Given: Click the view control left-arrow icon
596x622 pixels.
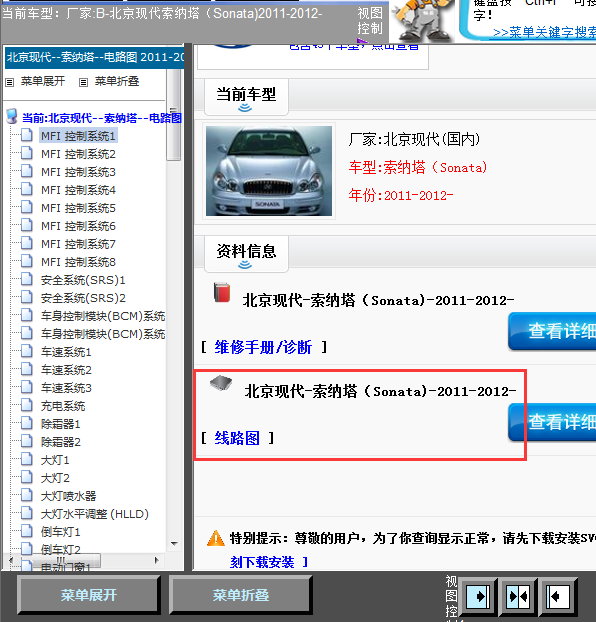Looking at the screenshot, I should click(558, 596).
